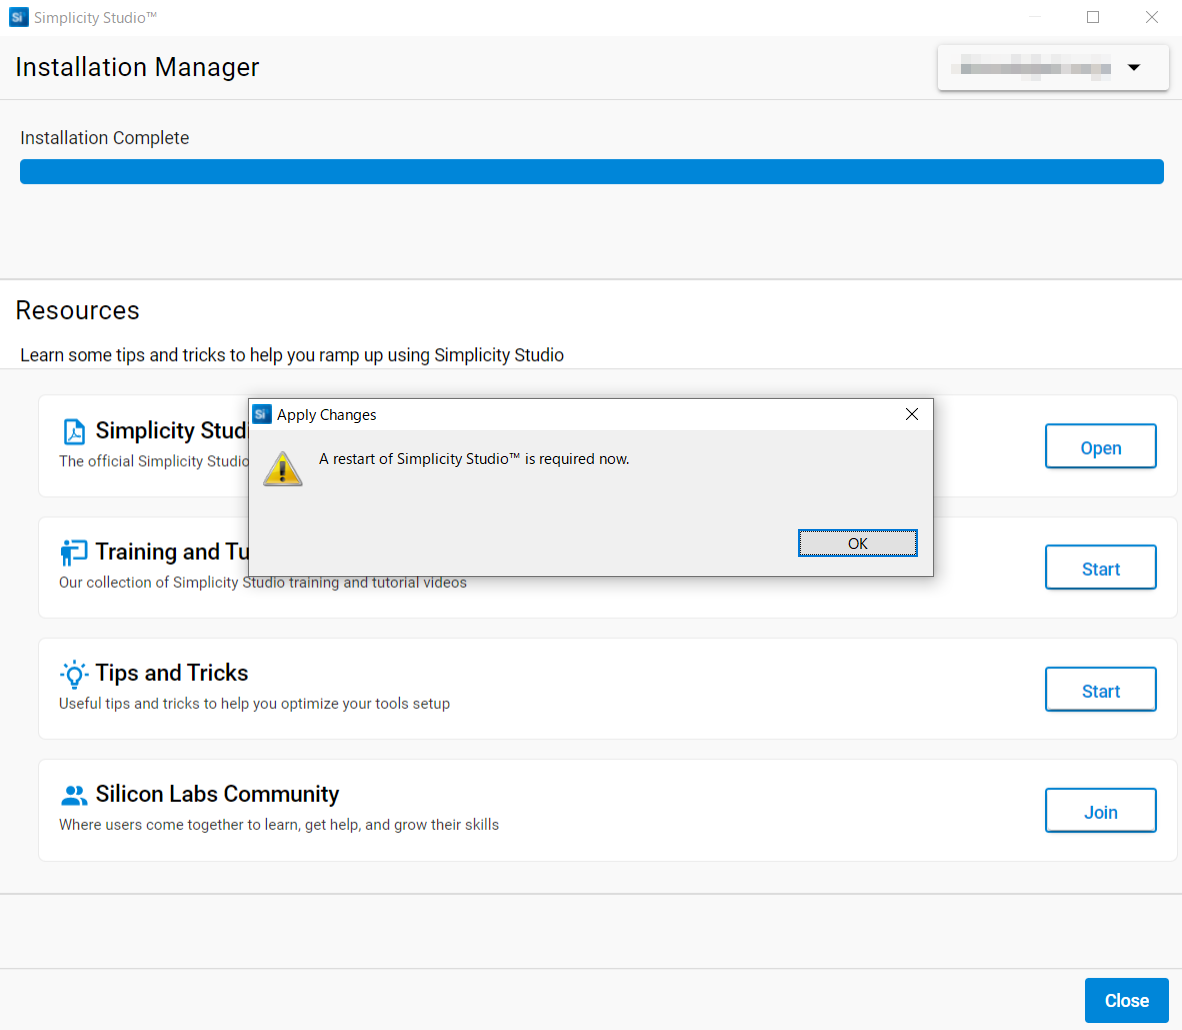Click 'Useful tips and tricks' description text
This screenshot has height=1030, width=1182.
click(254, 704)
